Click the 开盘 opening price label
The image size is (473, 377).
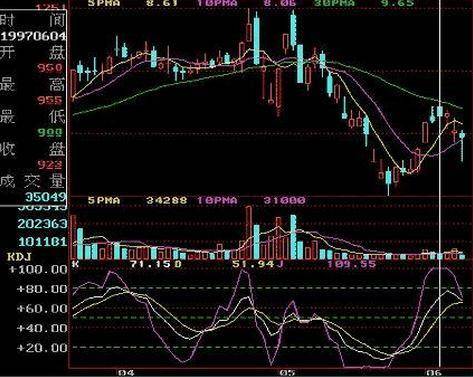click(x=32, y=53)
